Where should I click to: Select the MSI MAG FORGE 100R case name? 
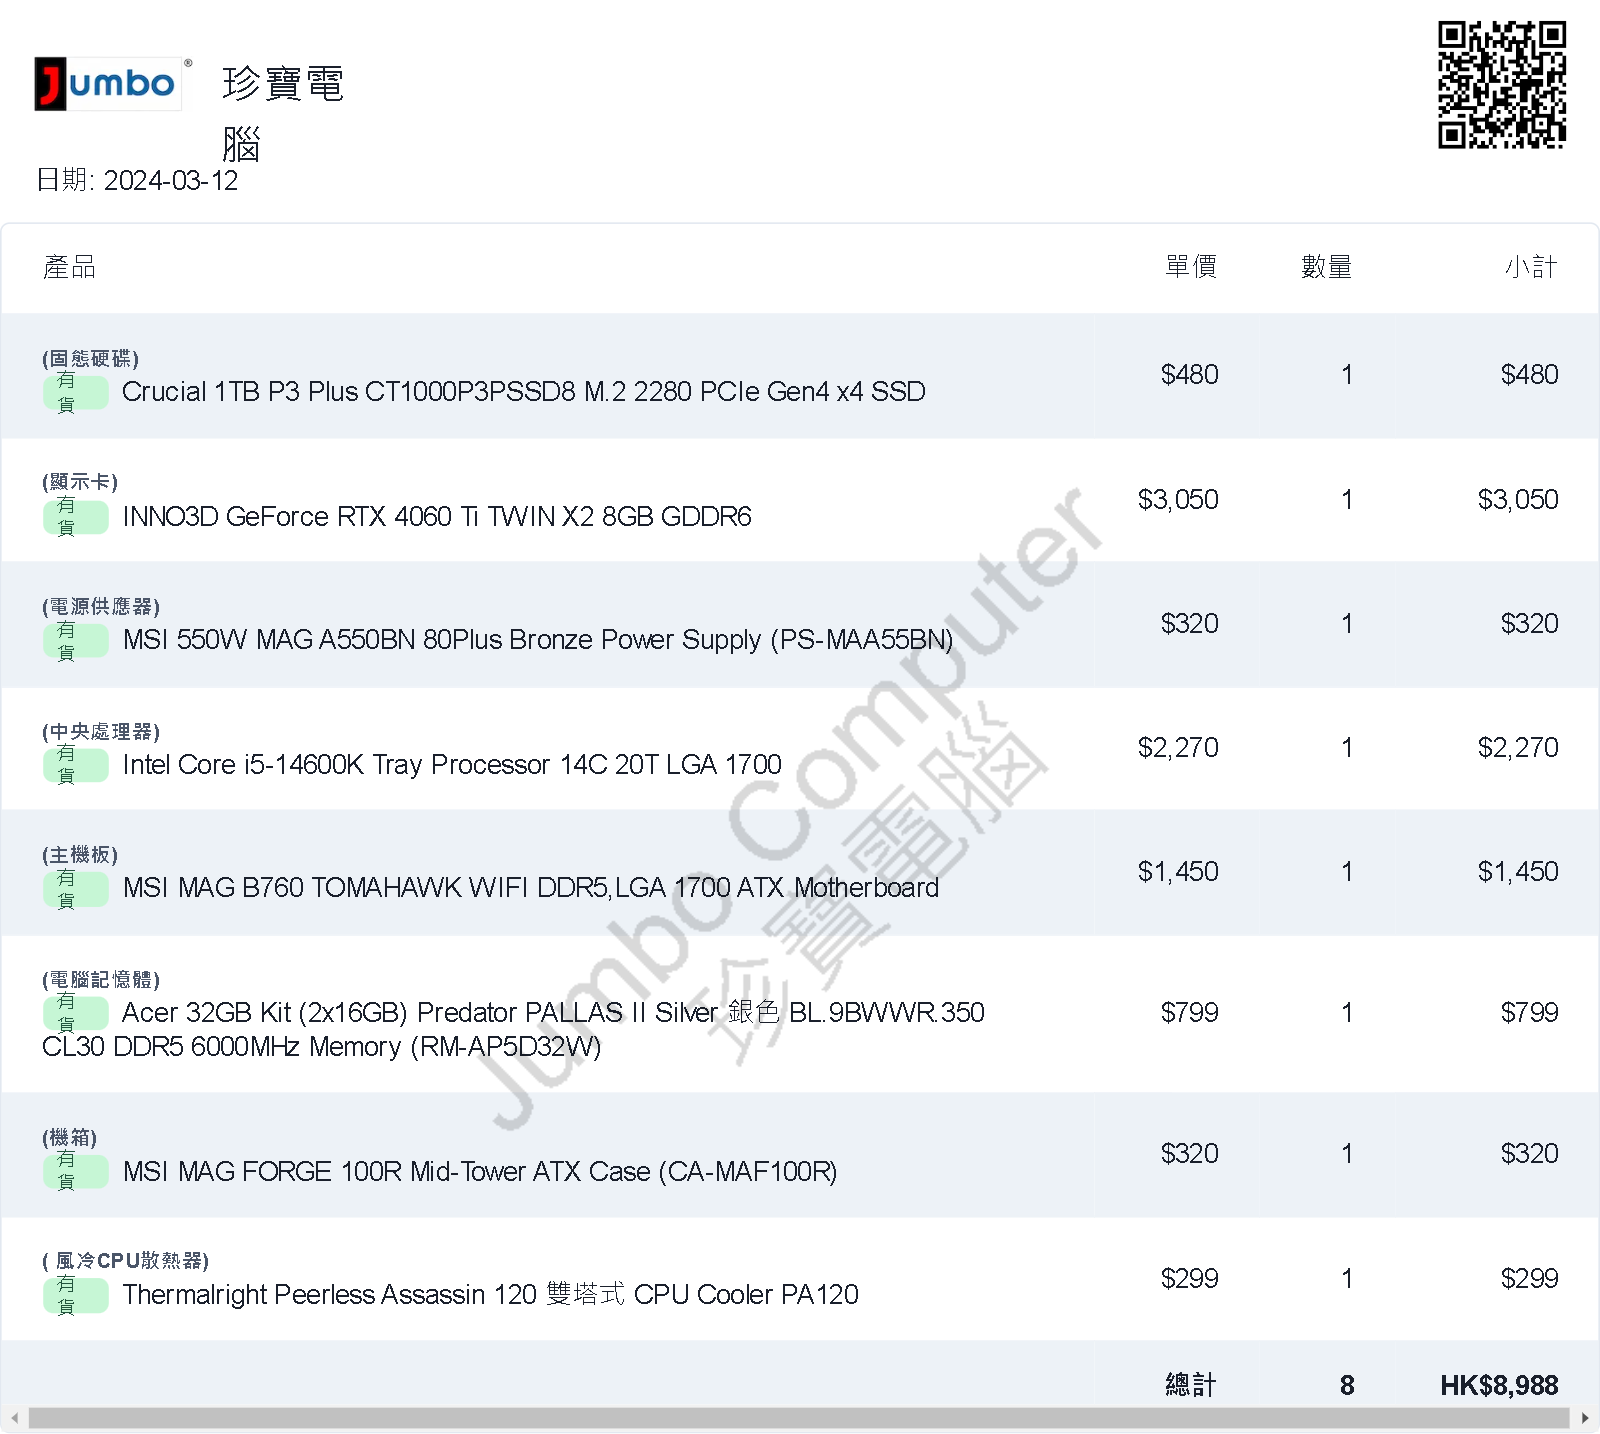(x=480, y=1171)
